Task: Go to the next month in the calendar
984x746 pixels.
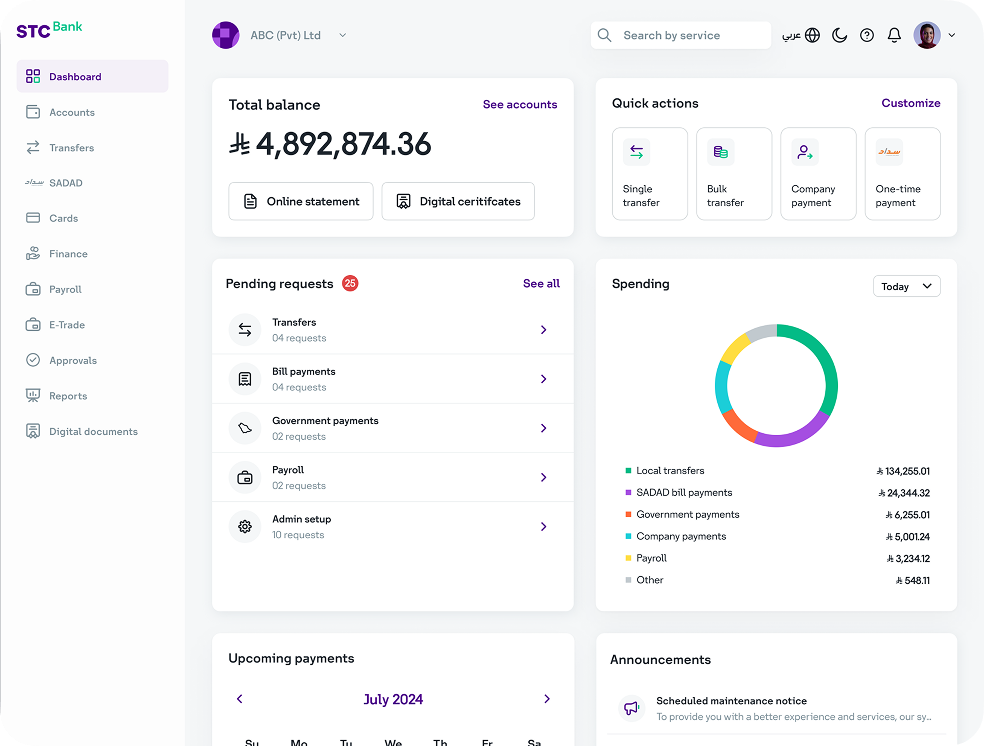Action: point(546,699)
